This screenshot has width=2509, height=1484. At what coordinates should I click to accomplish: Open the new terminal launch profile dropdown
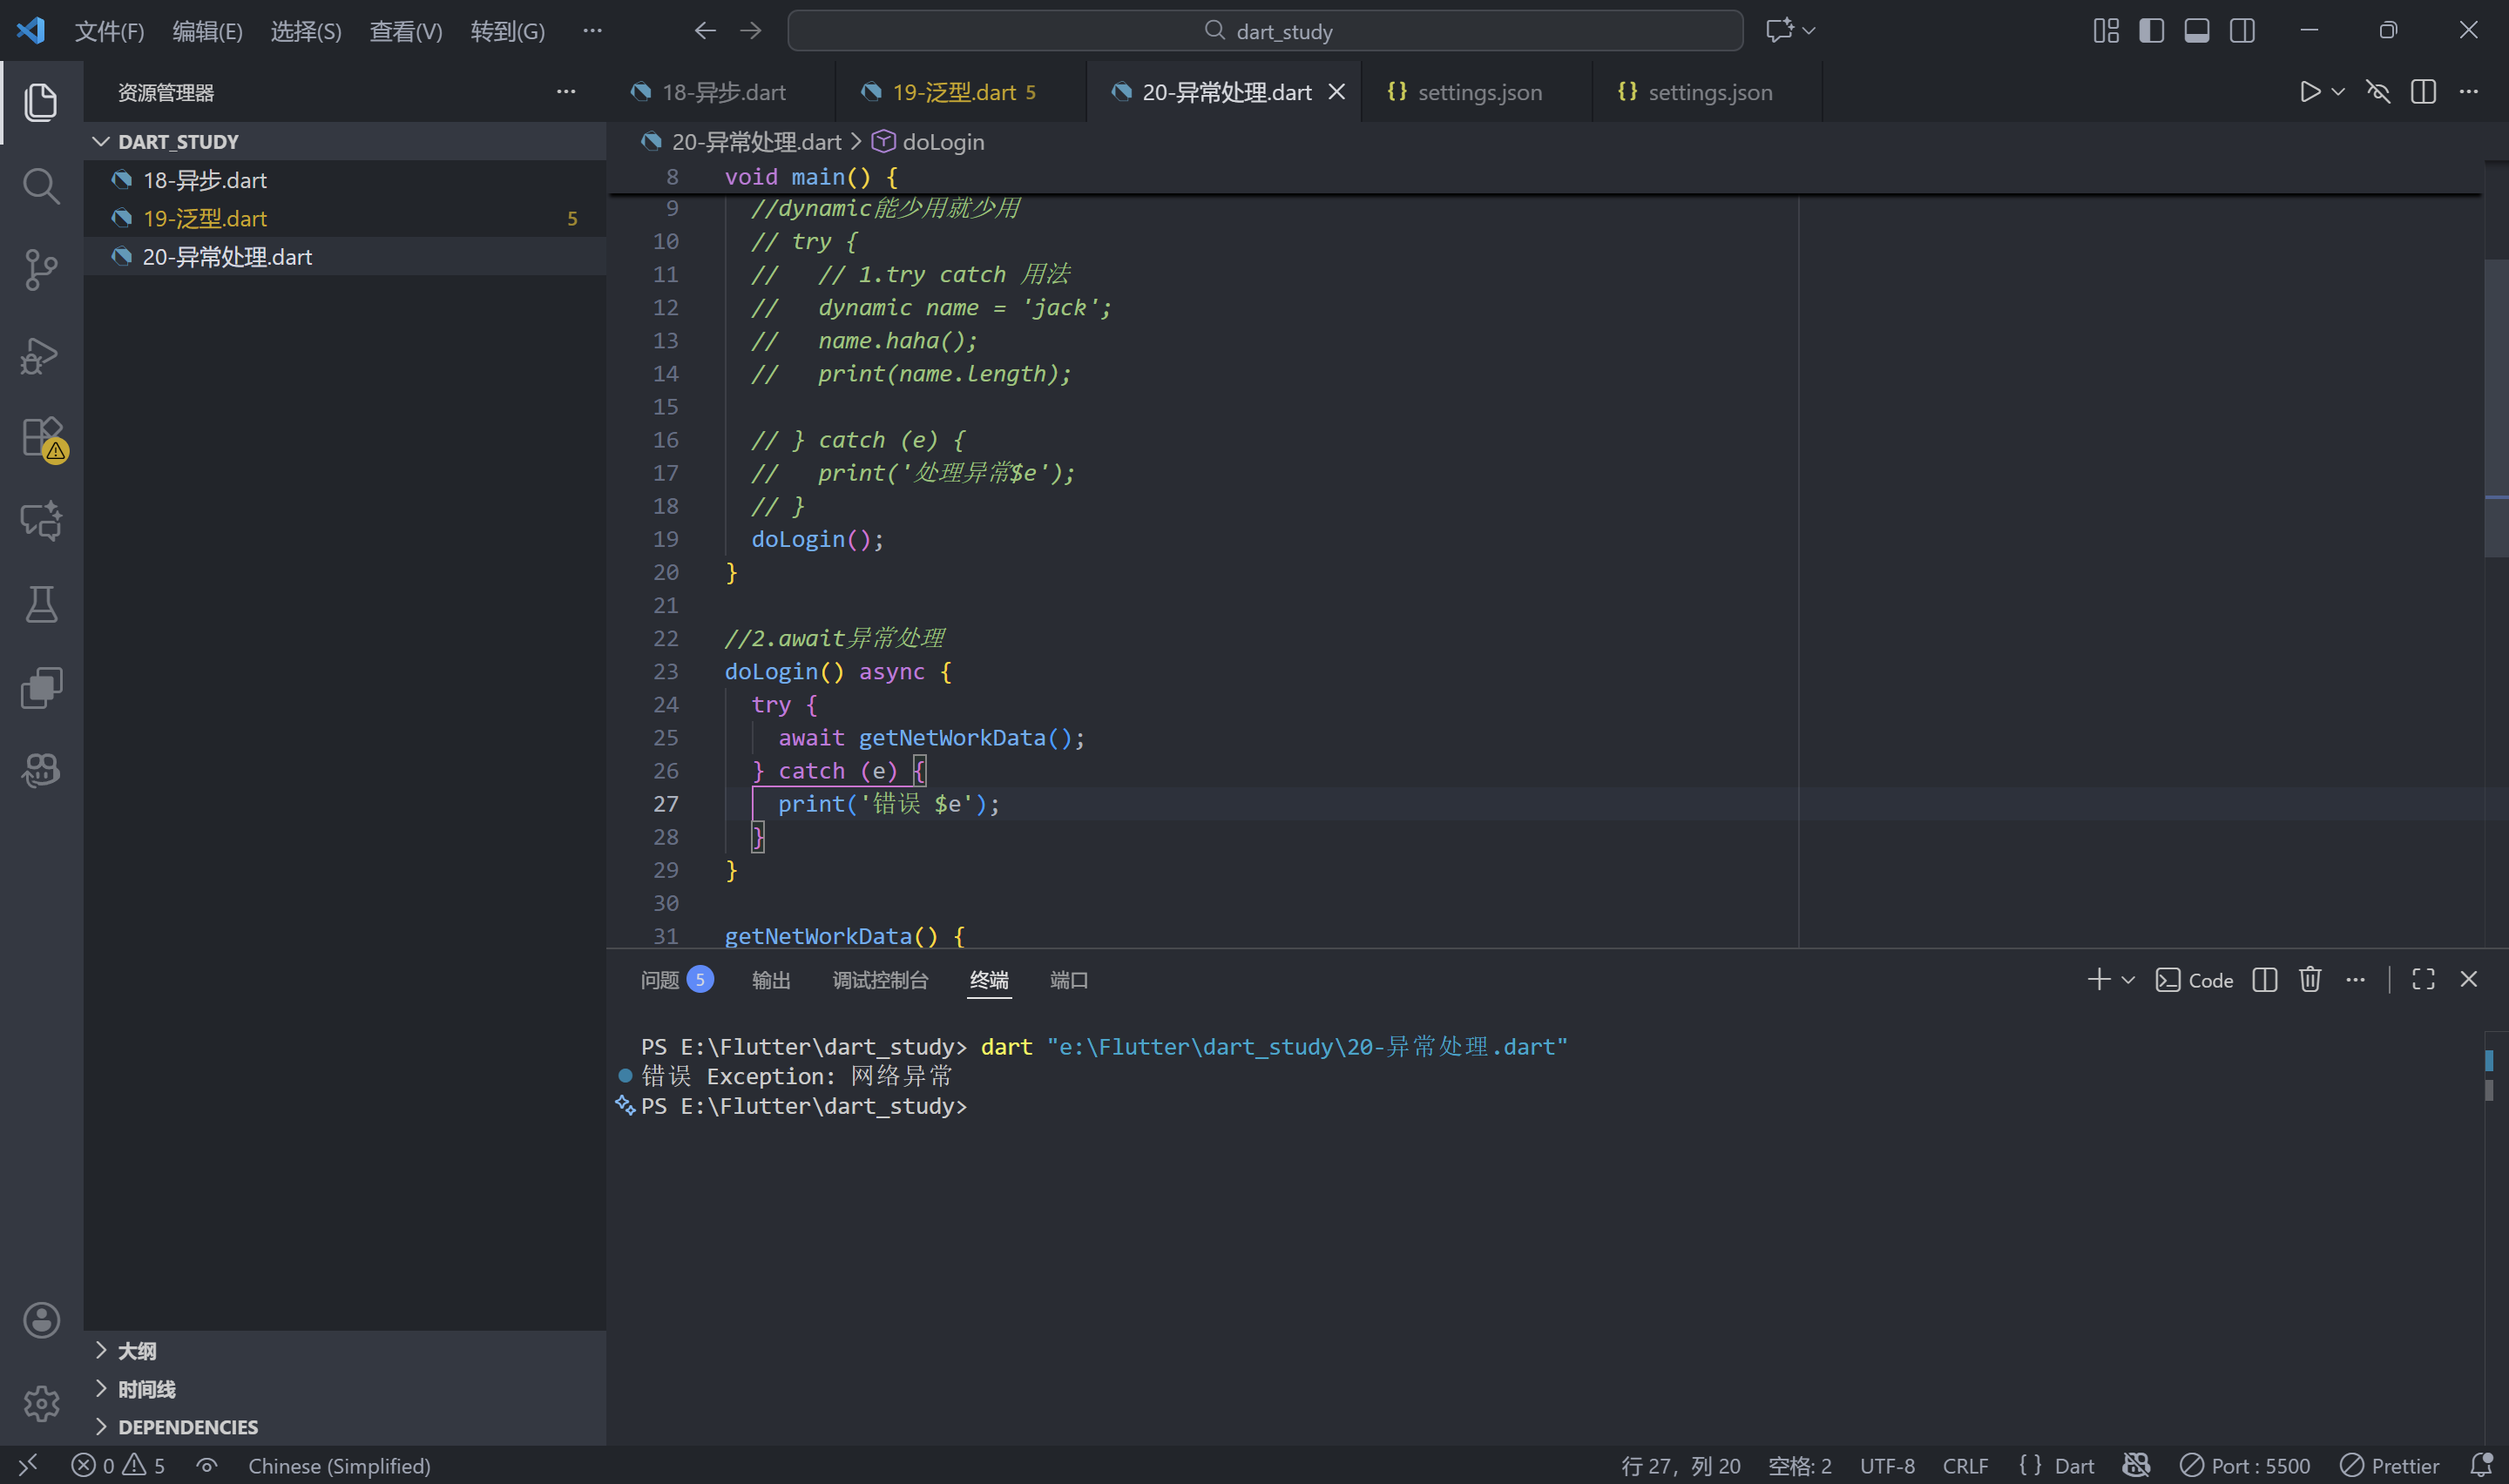[x=2128, y=980]
